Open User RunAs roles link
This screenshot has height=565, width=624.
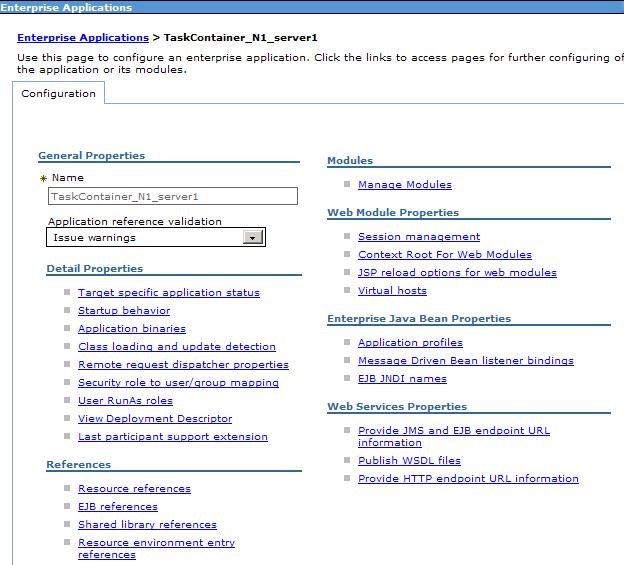pos(125,401)
